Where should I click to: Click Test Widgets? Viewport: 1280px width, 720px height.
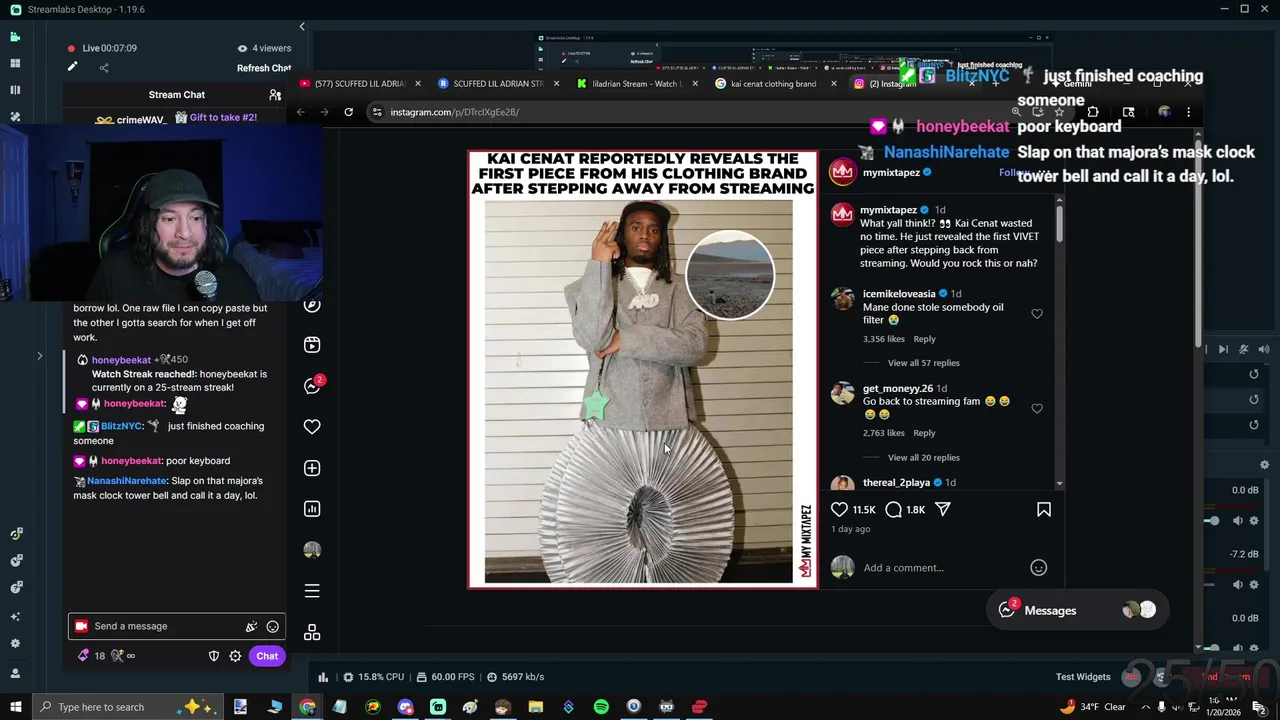pos(1083,677)
